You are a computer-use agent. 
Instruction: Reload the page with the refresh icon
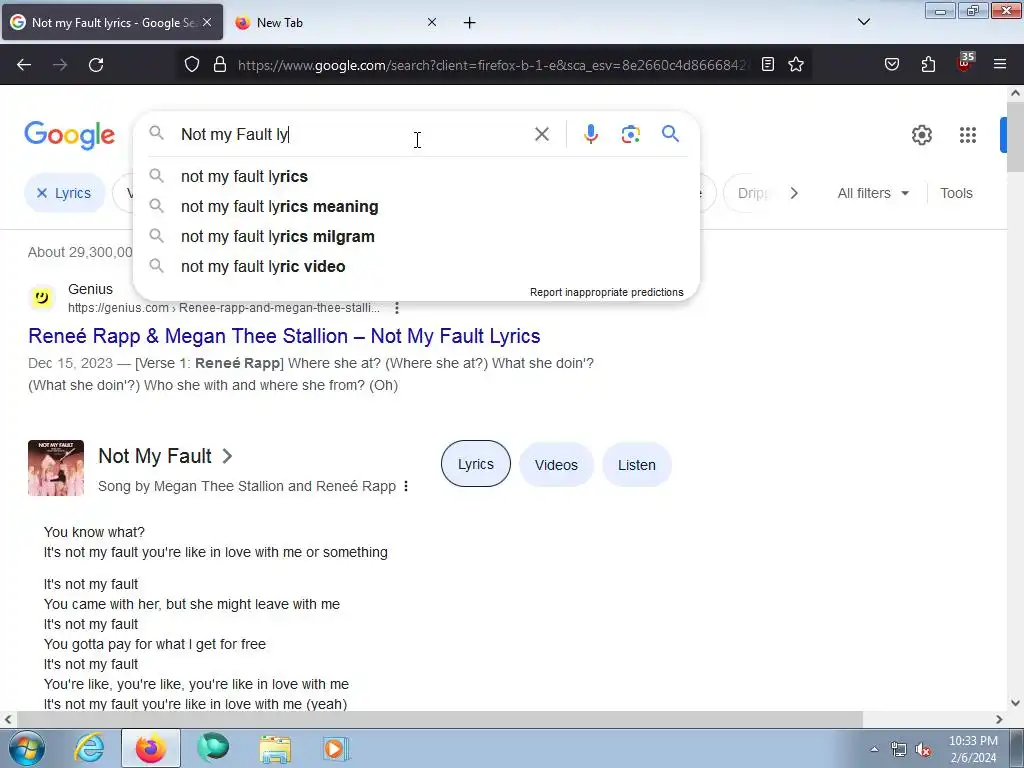click(96, 65)
